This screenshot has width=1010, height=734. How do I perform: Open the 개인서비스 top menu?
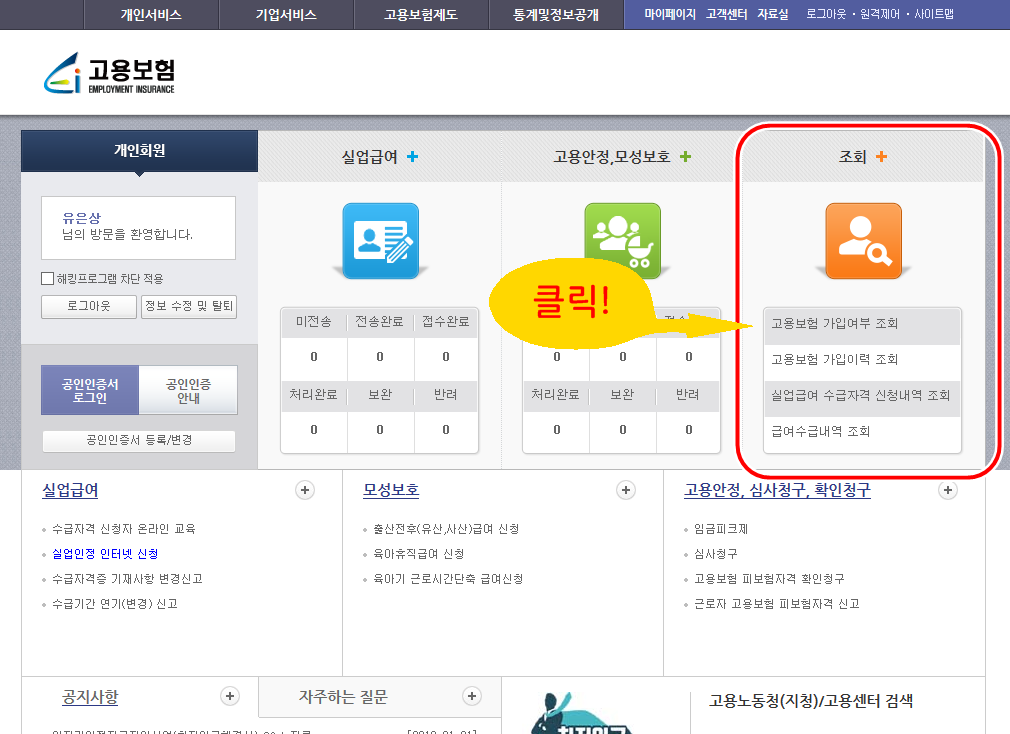click(x=151, y=15)
